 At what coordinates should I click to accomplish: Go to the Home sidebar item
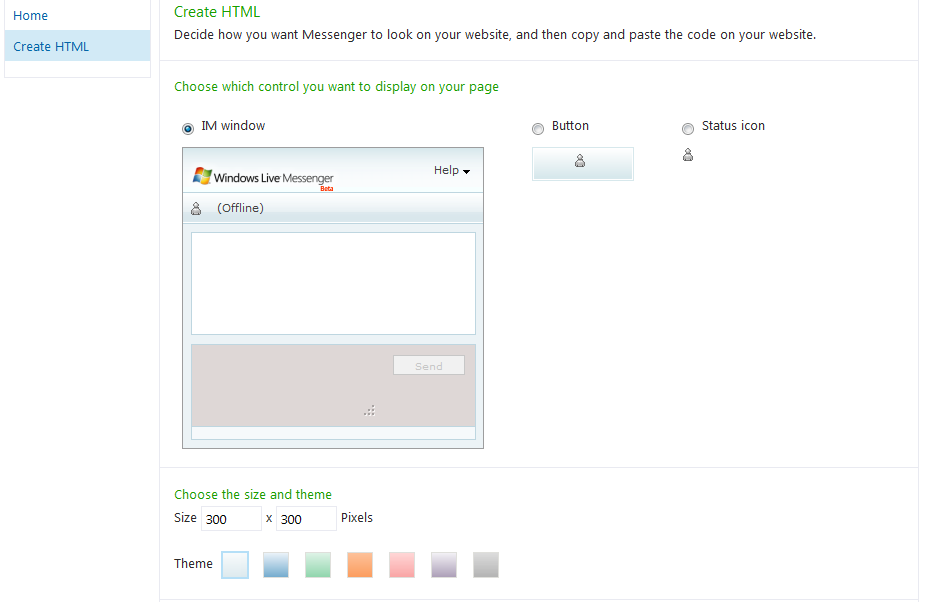click(31, 16)
